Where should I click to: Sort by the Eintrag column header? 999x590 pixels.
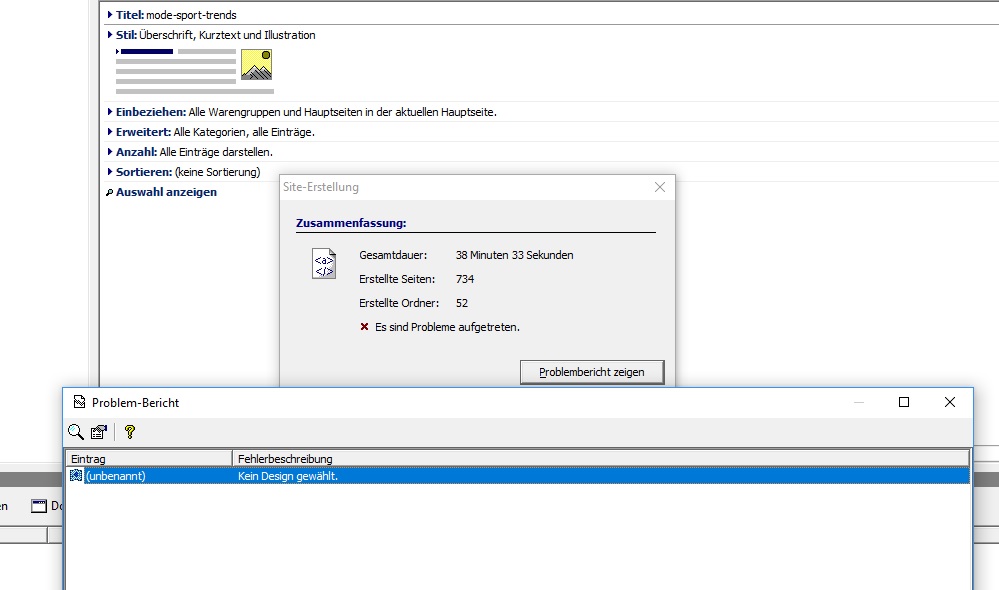coord(148,458)
